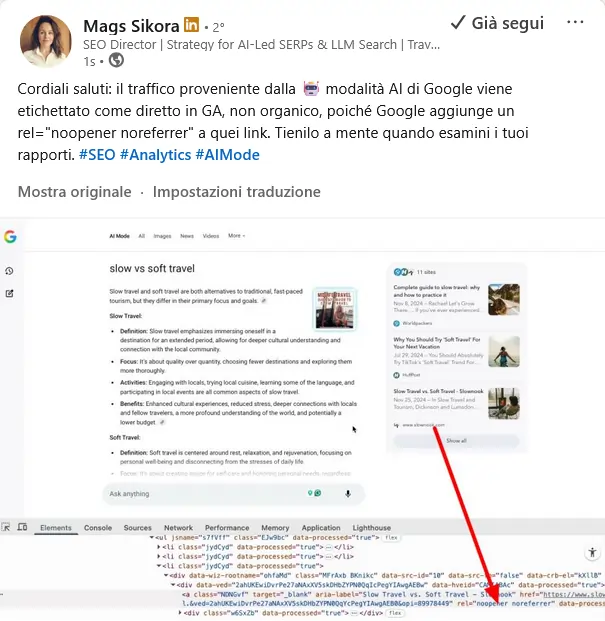605x621 pixels.
Task: Collapse the div data-ved node
Action: (173, 585)
